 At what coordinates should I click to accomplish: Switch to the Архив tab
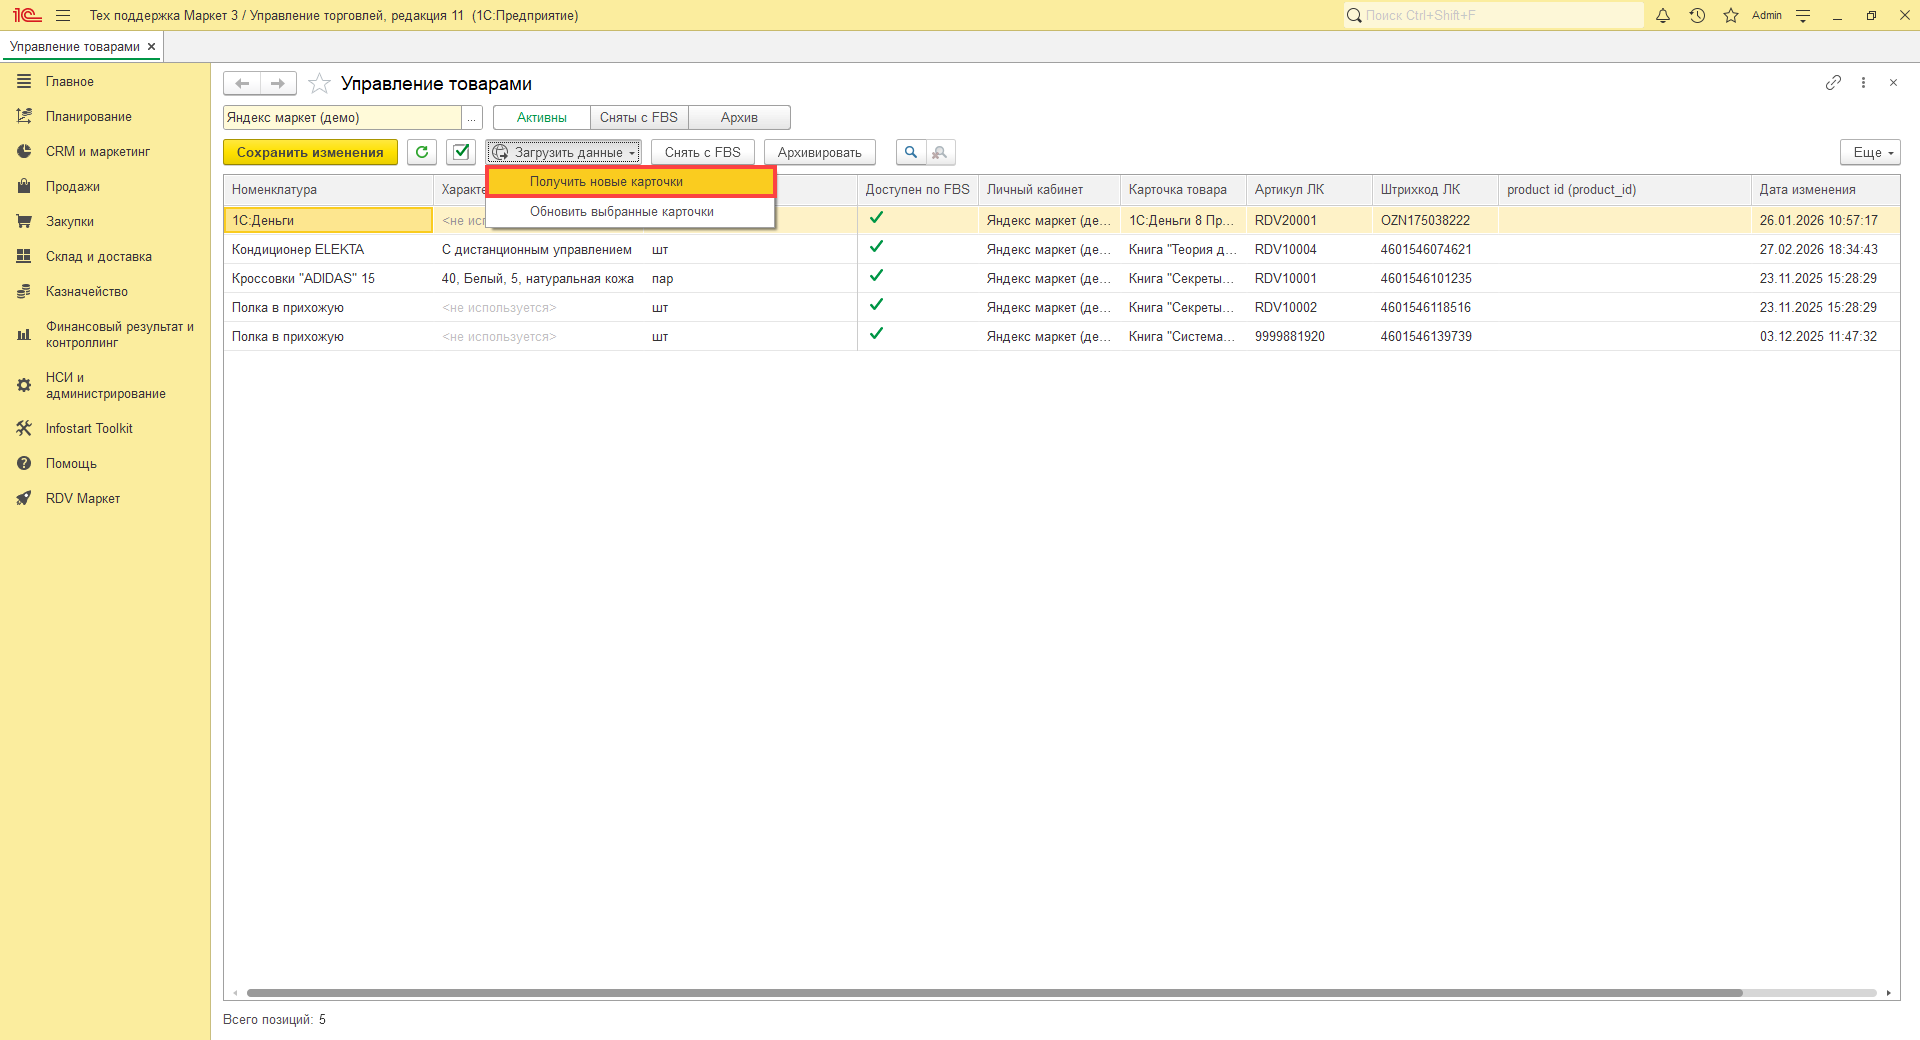(x=739, y=118)
